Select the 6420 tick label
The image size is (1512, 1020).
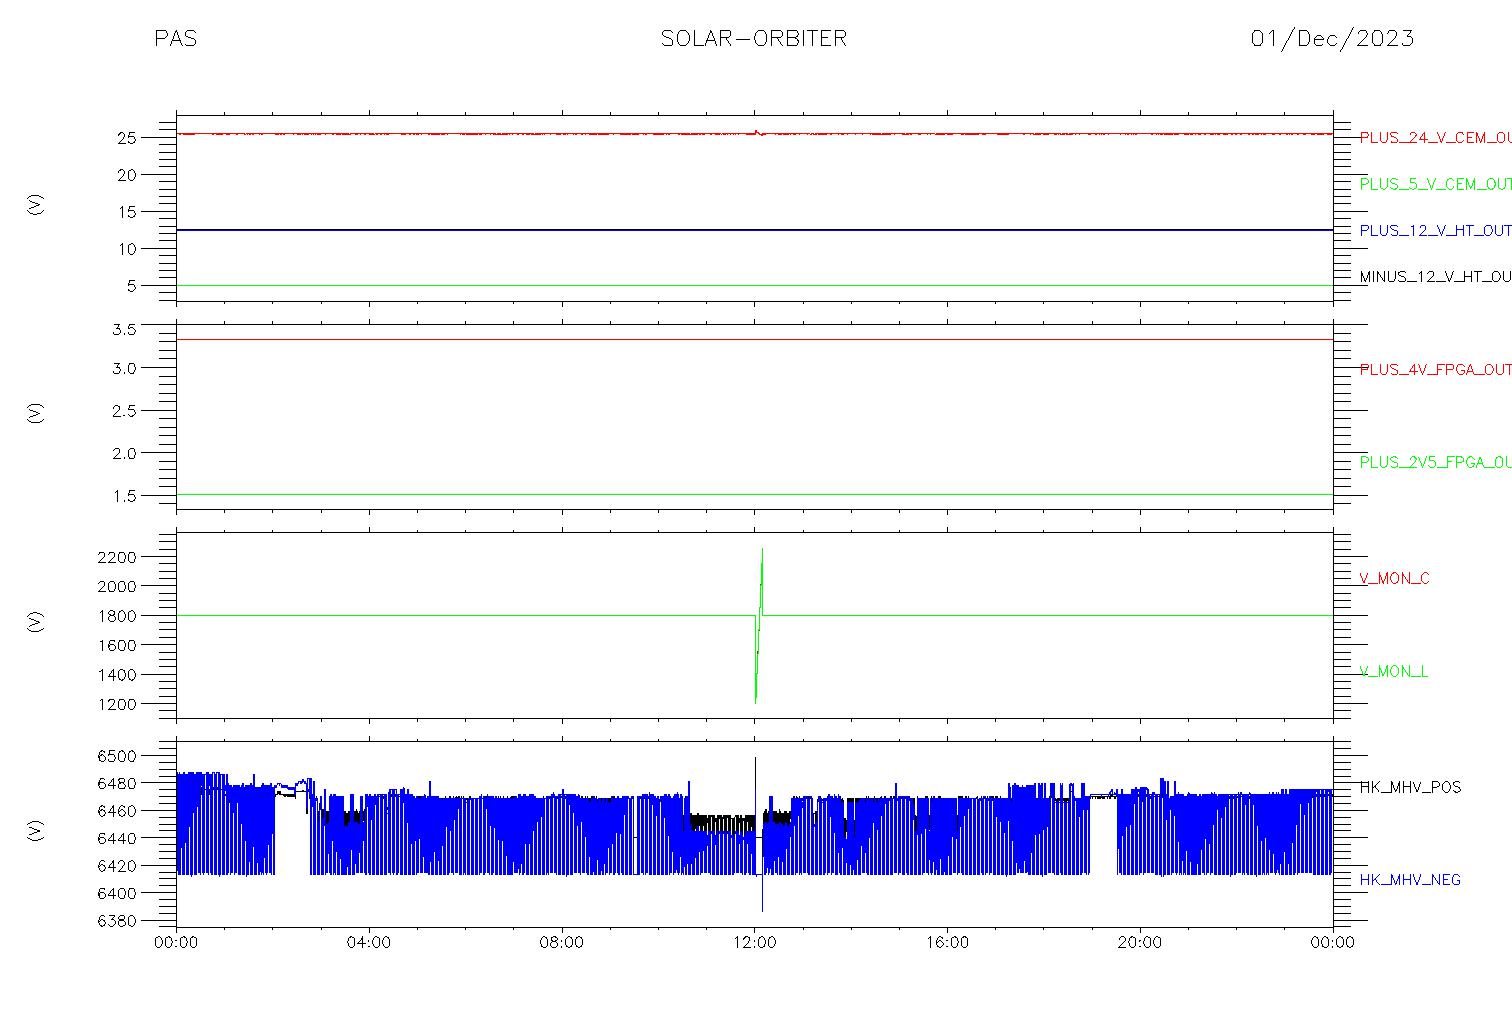point(117,866)
